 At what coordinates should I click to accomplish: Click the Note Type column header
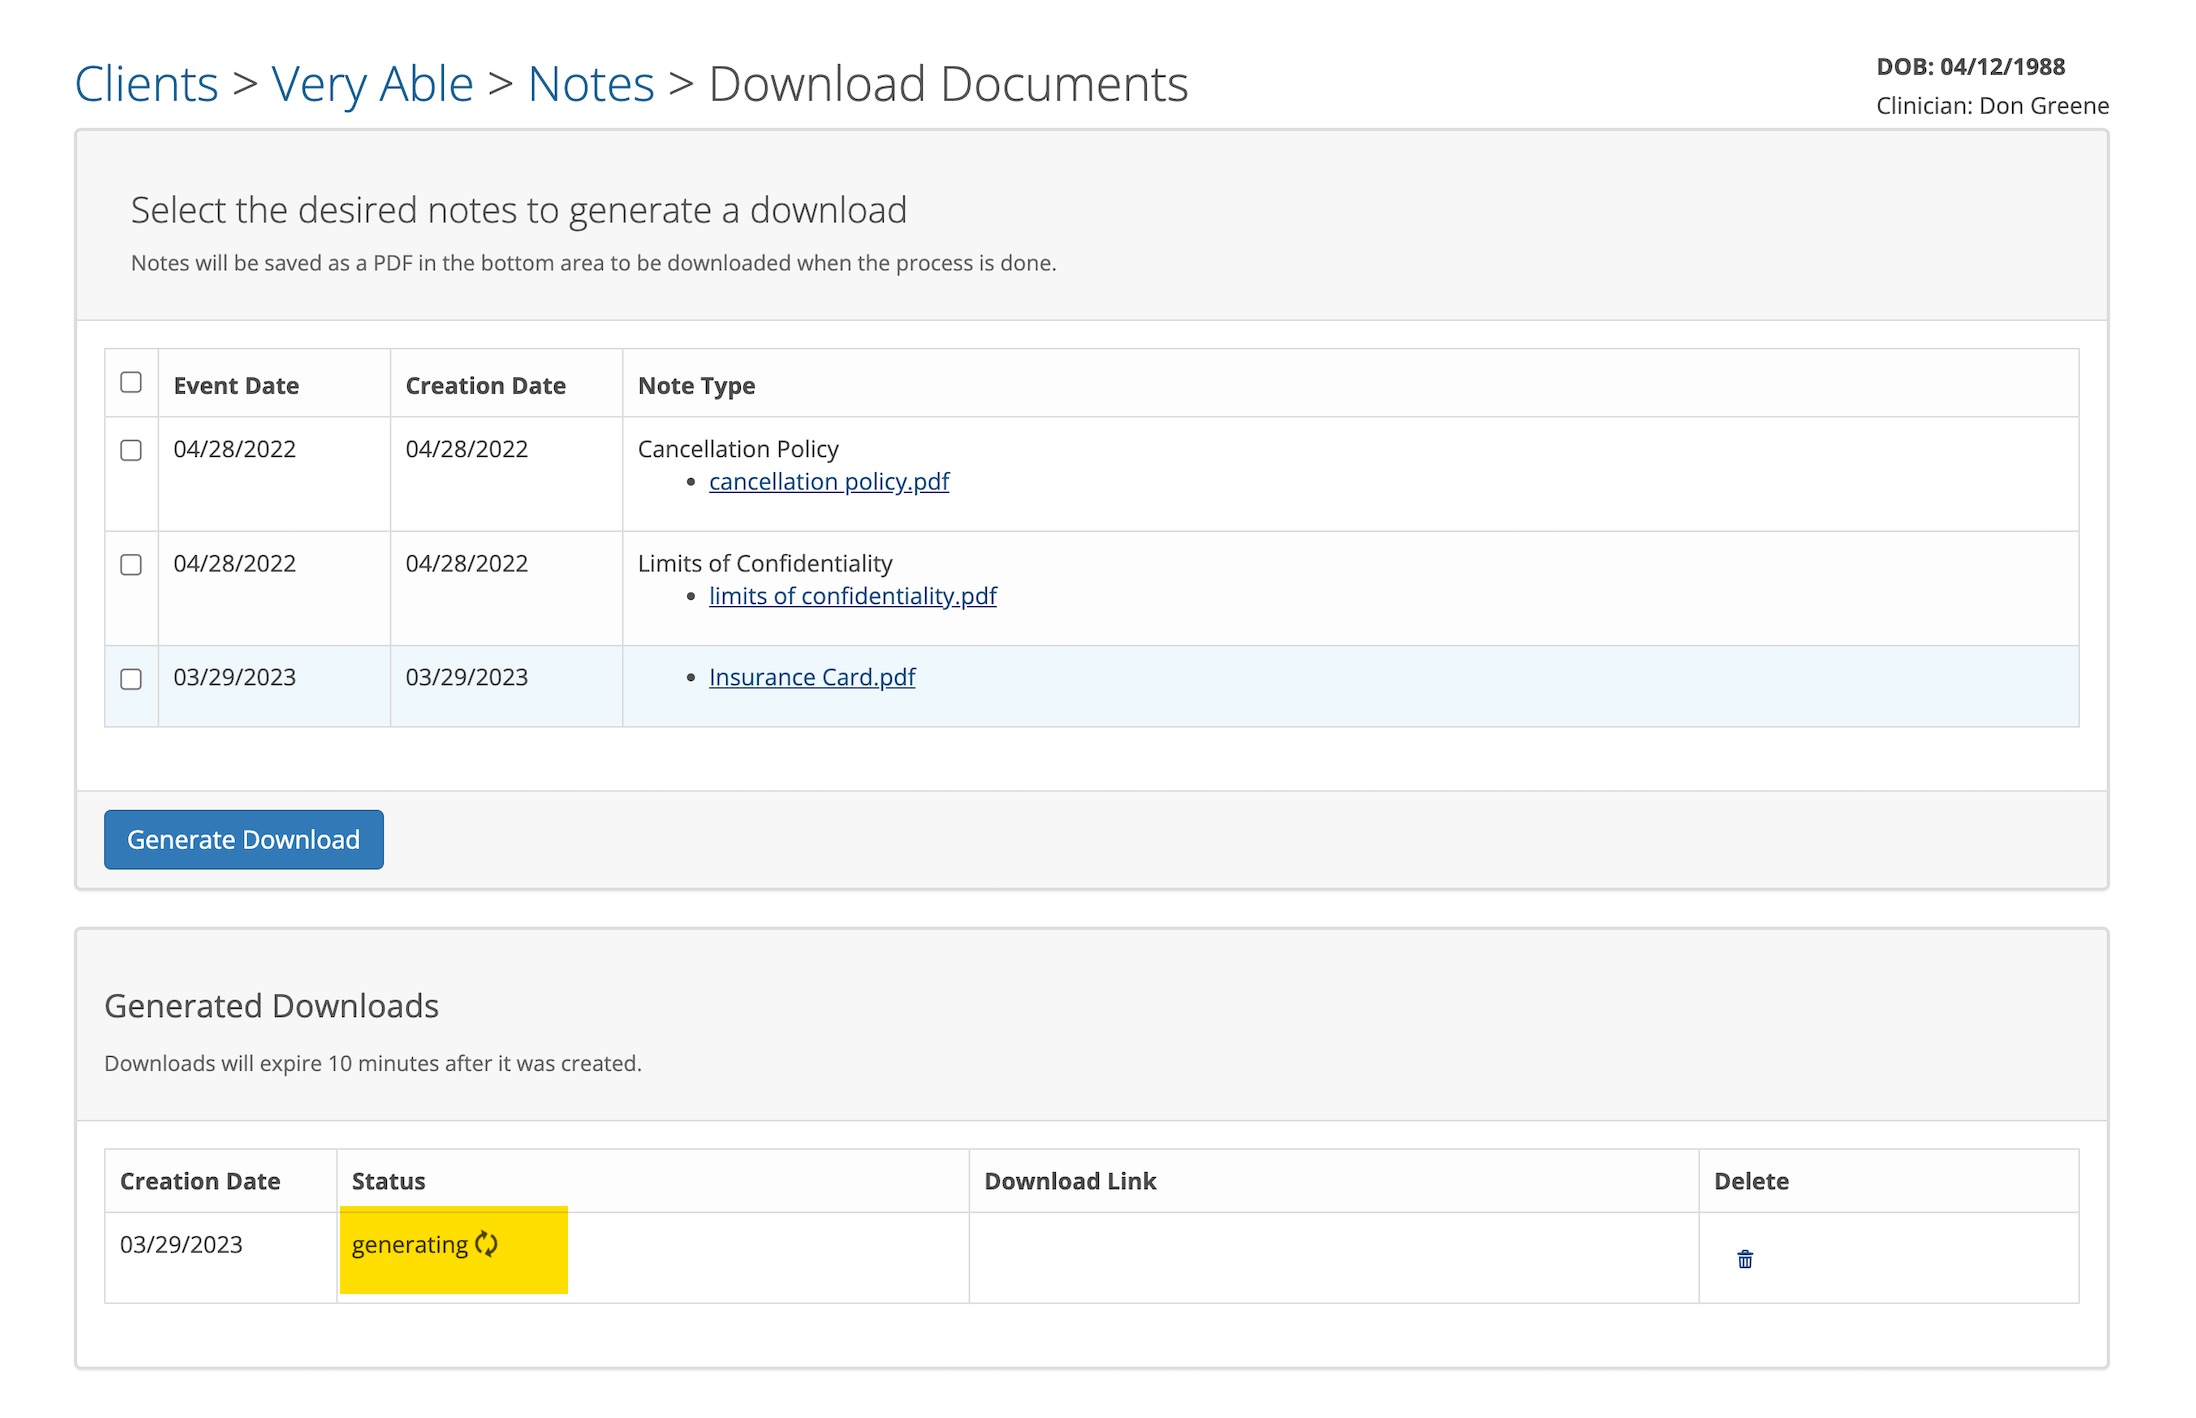[696, 385]
